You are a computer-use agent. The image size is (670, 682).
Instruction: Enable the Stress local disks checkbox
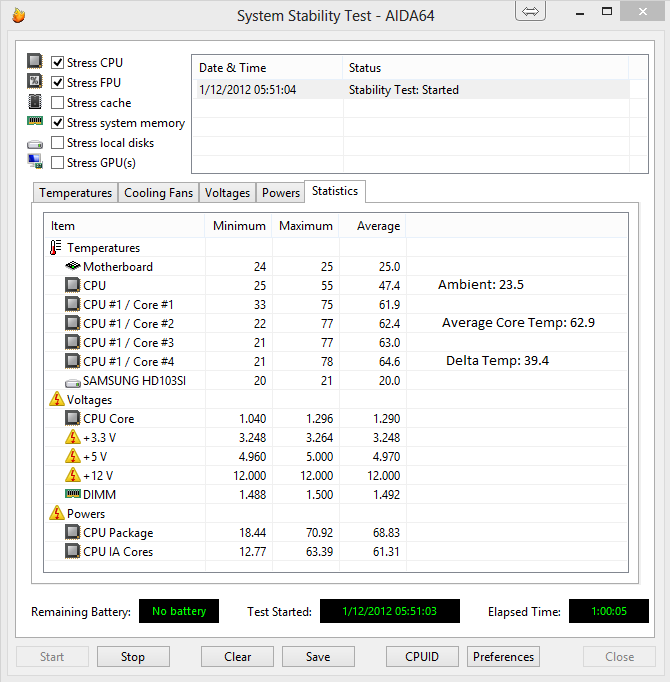(57, 142)
